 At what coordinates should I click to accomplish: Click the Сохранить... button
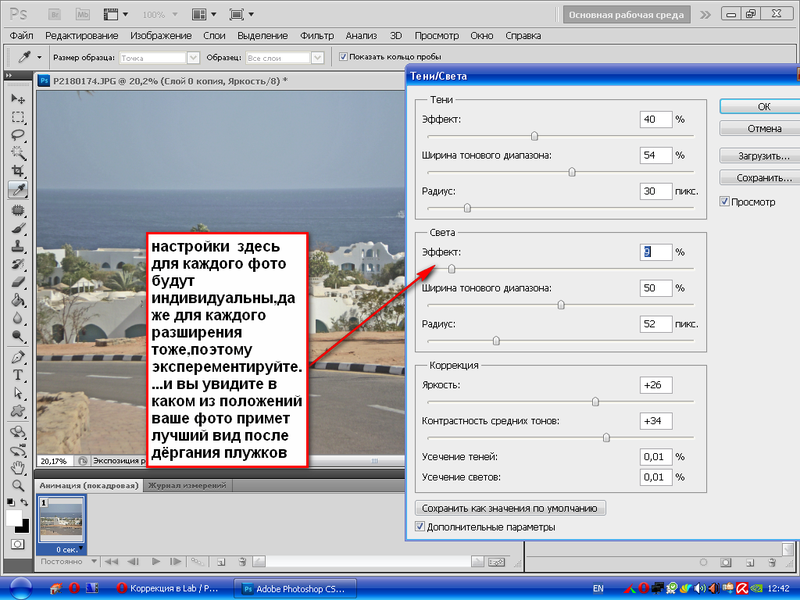pos(760,178)
